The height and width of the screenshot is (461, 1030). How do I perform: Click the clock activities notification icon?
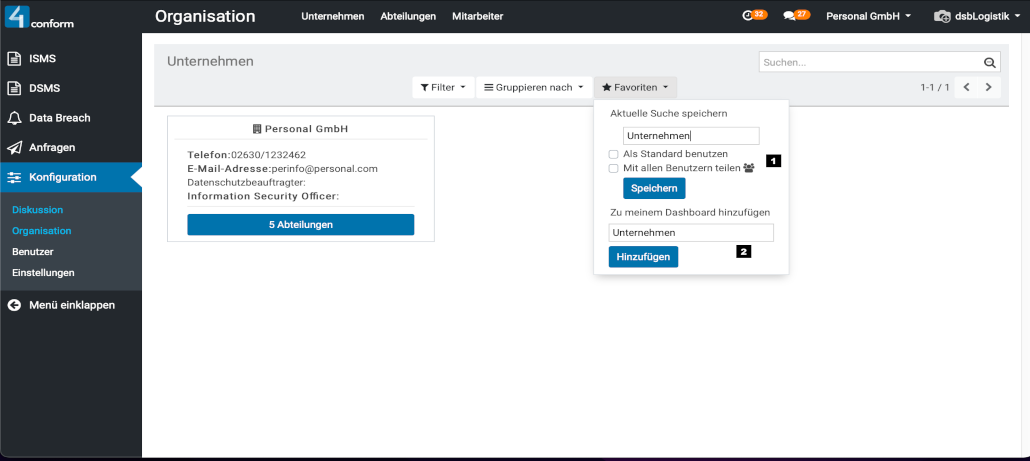click(x=749, y=16)
